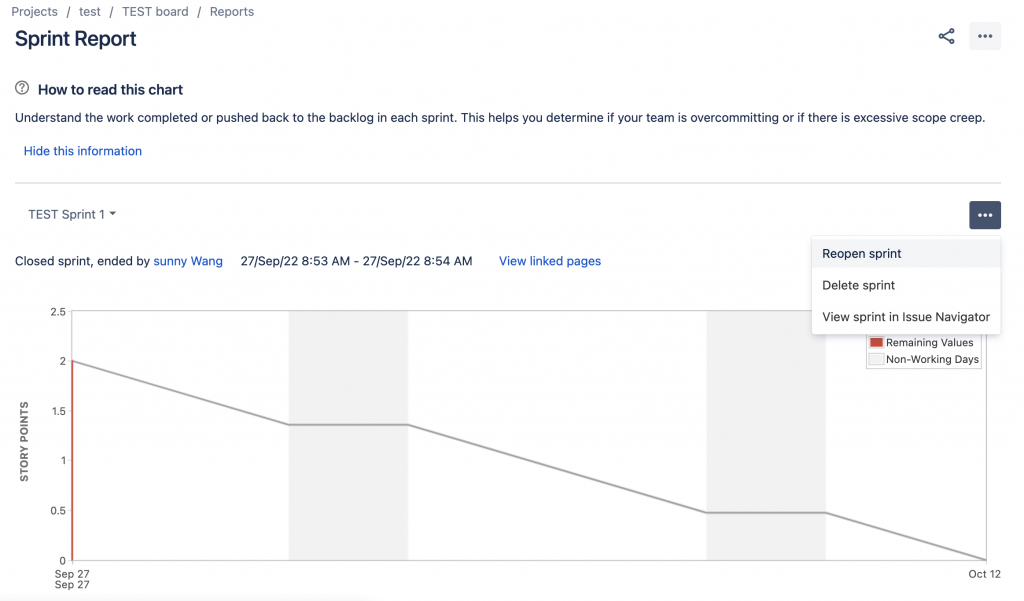Click the Oct 12 date label on the chart

(984, 574)
